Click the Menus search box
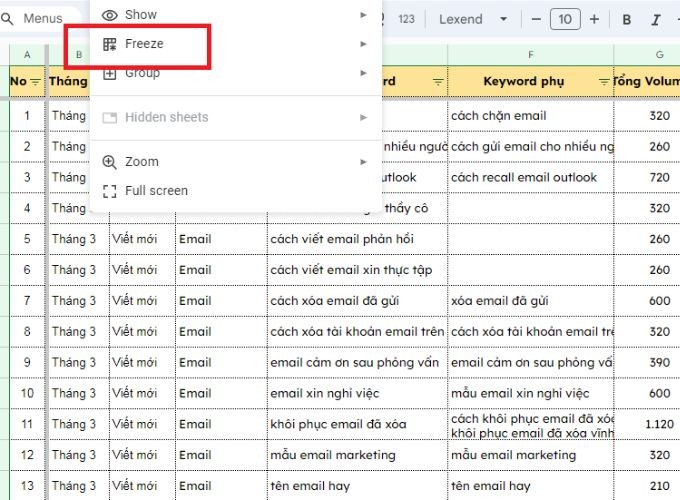Image resolution: width=680 pixels, height=500 pixels. 42,19
